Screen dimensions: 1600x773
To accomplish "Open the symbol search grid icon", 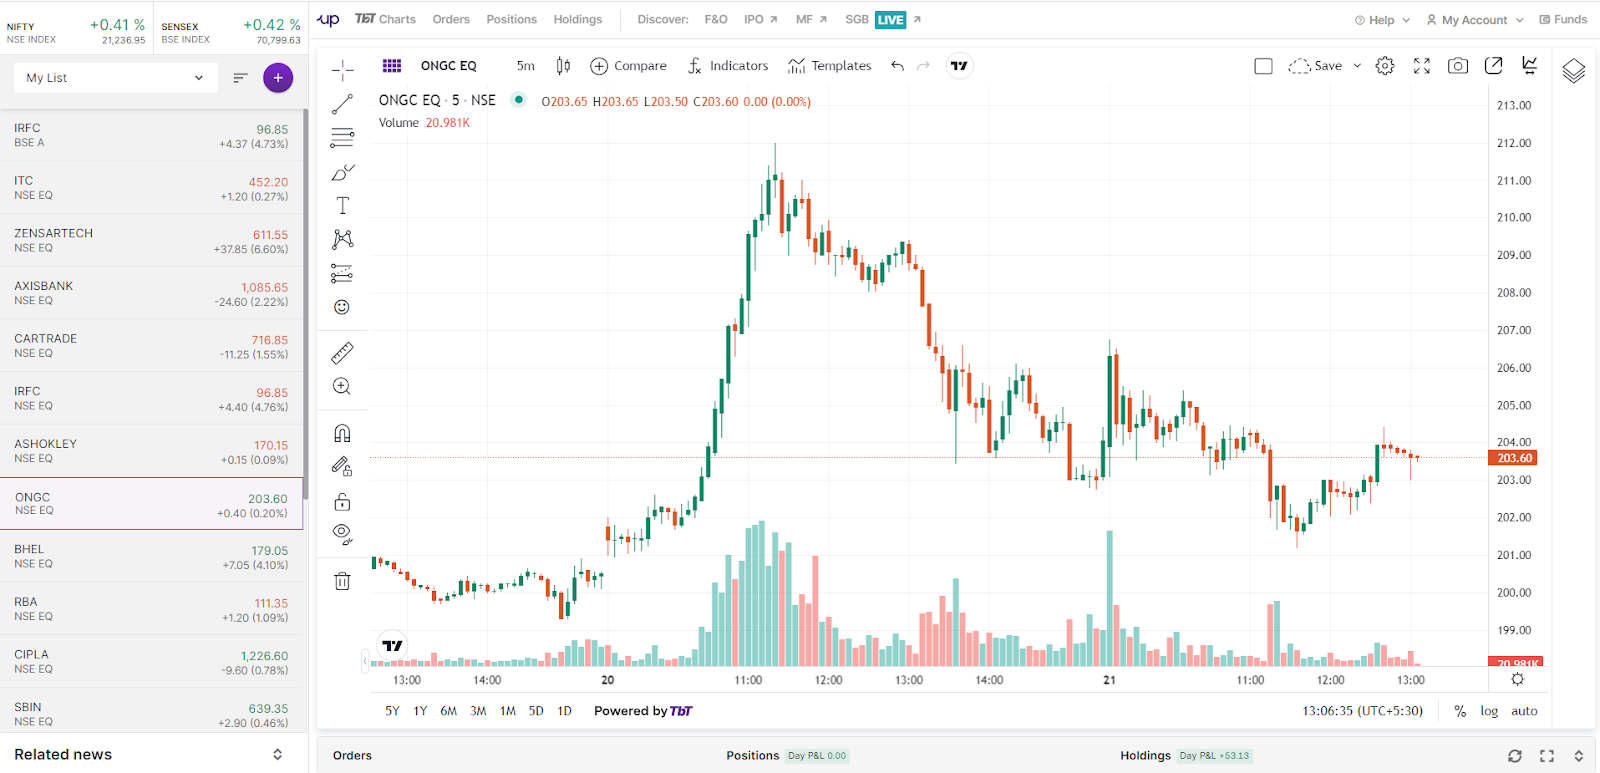I will click(392, 66).
